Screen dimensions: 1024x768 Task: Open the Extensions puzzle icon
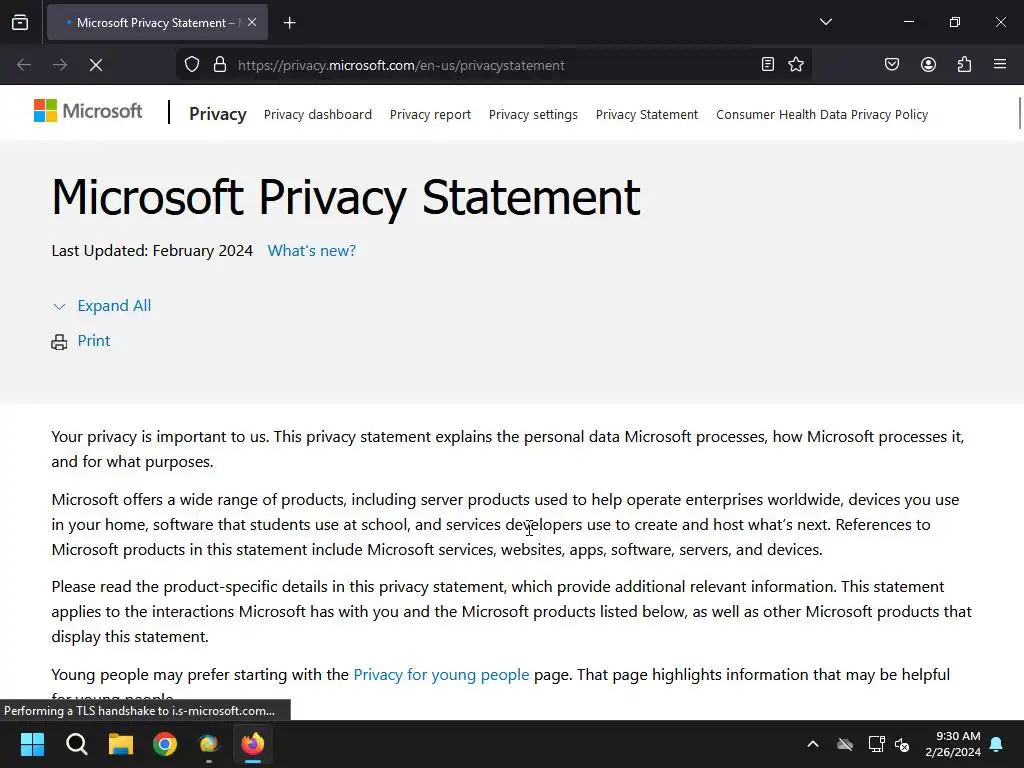pyautogui.click(x=964, y=65)
